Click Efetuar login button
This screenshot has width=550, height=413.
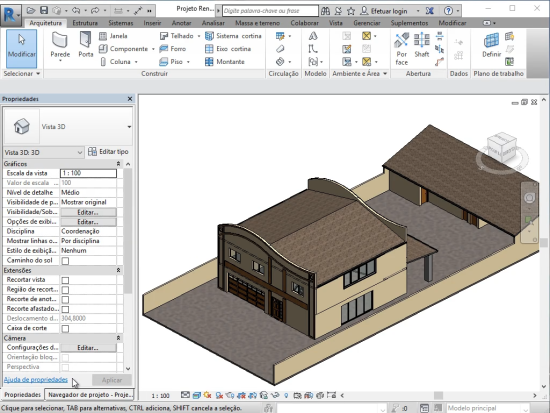pos(384,11)
